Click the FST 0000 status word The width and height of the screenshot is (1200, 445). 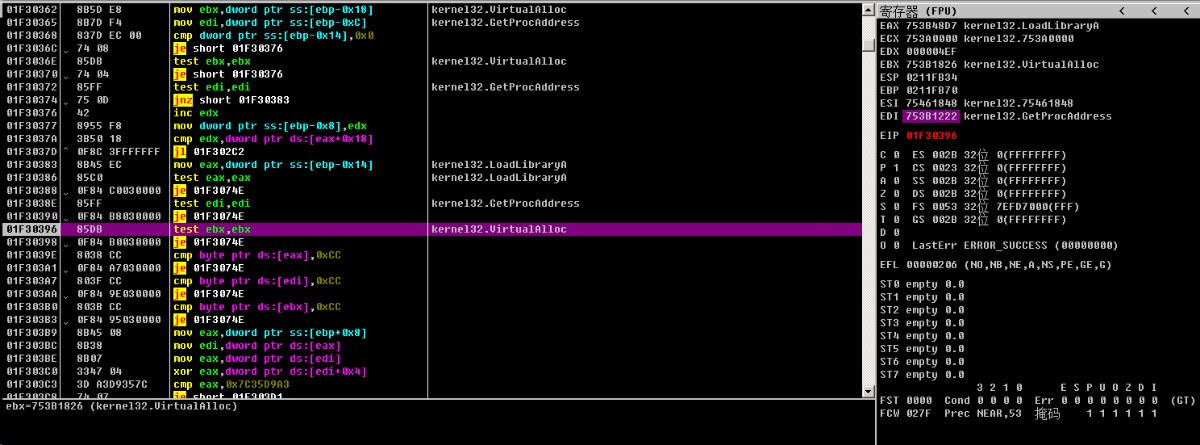(907, 400)
